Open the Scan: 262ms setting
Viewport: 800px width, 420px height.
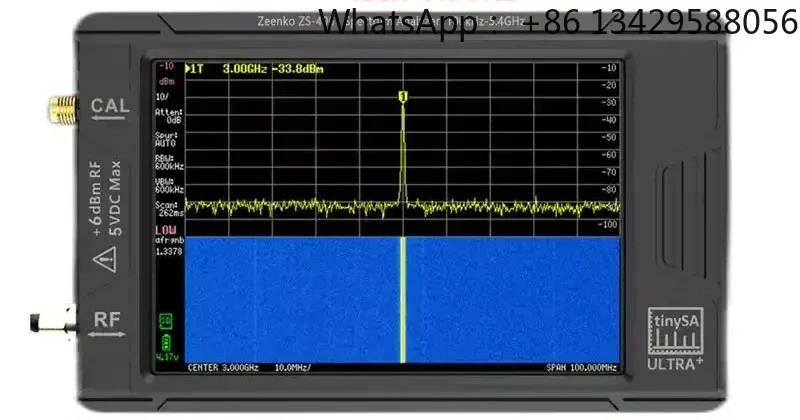pyautogui.click(x=169, y=209)
